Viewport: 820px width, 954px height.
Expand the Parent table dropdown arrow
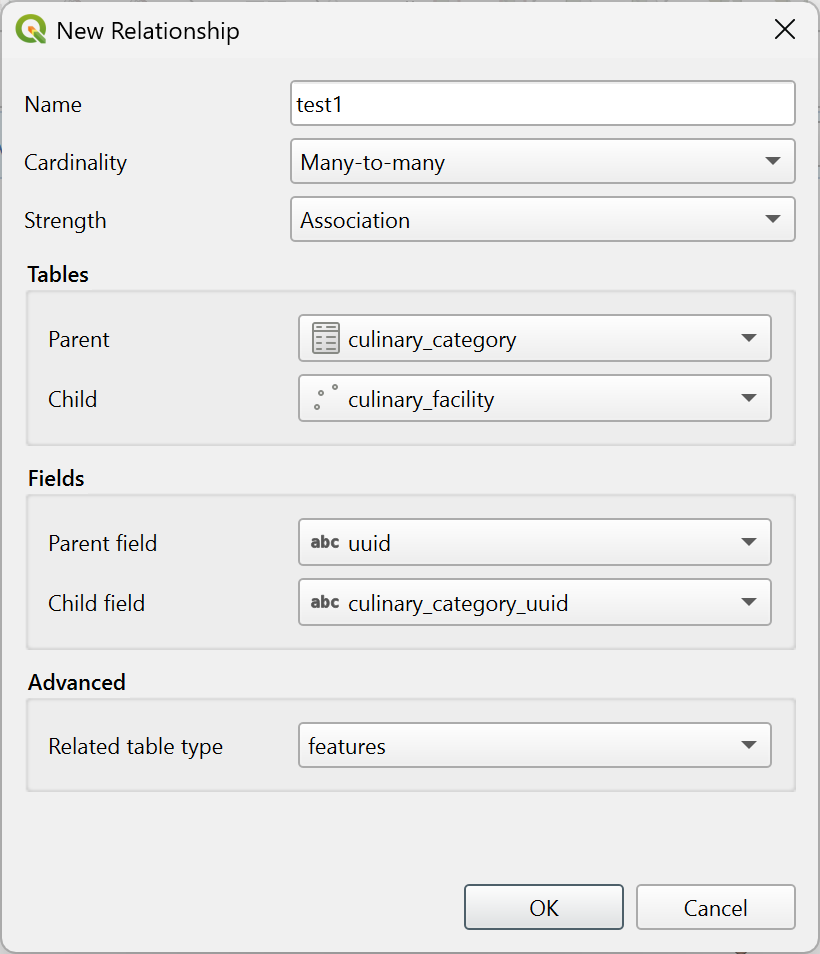pos(749,339)
